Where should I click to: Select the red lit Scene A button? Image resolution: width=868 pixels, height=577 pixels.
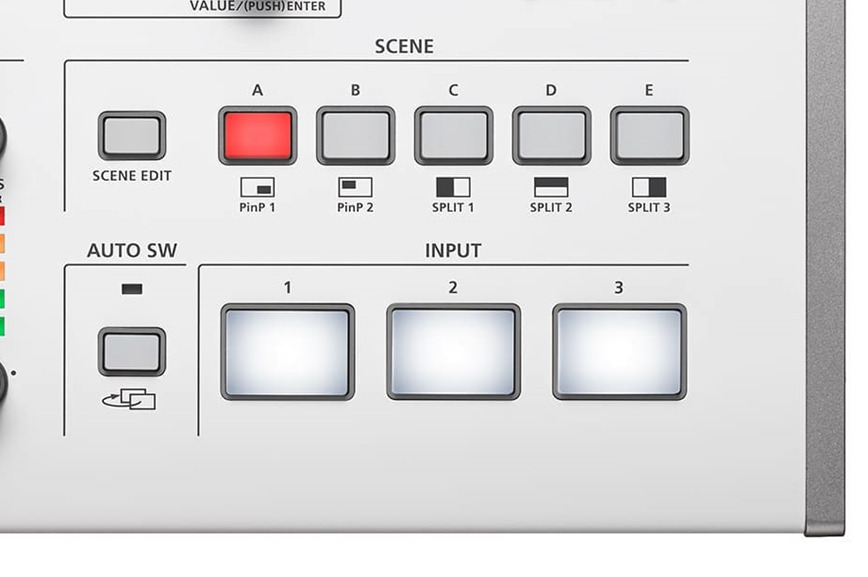click(257, 136)
